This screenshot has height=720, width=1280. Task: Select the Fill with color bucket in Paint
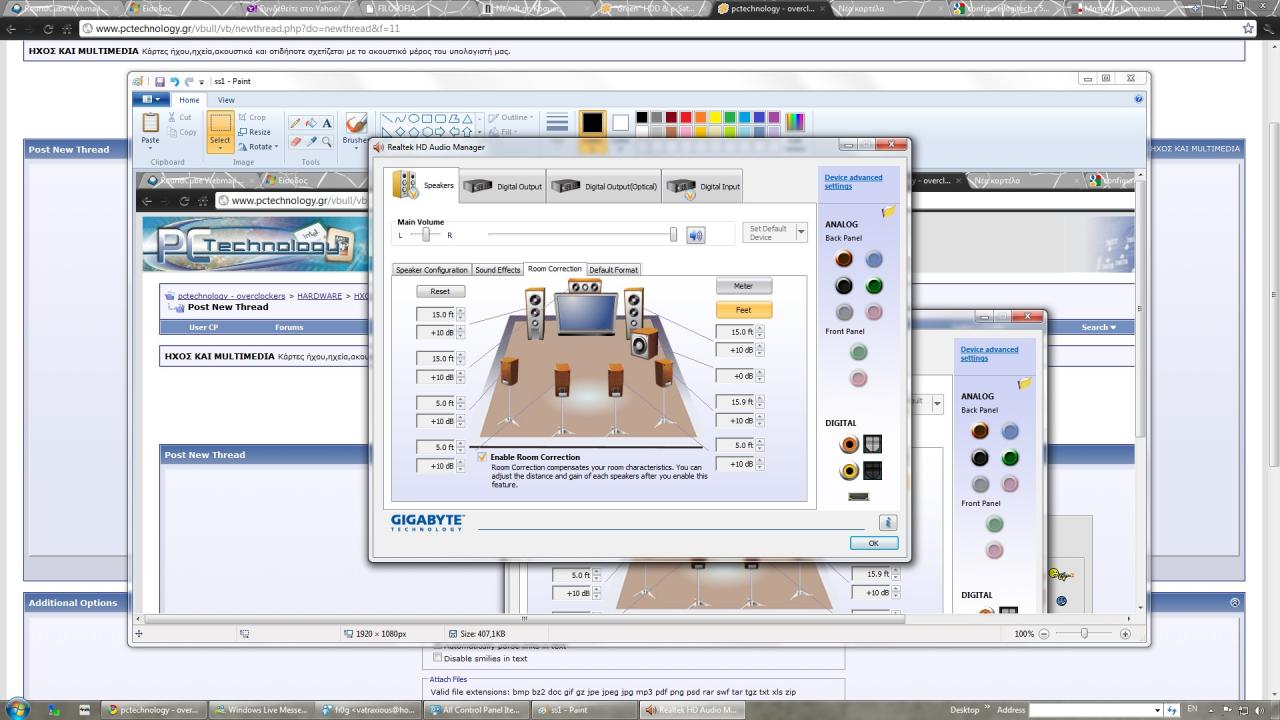coord(311,123)
